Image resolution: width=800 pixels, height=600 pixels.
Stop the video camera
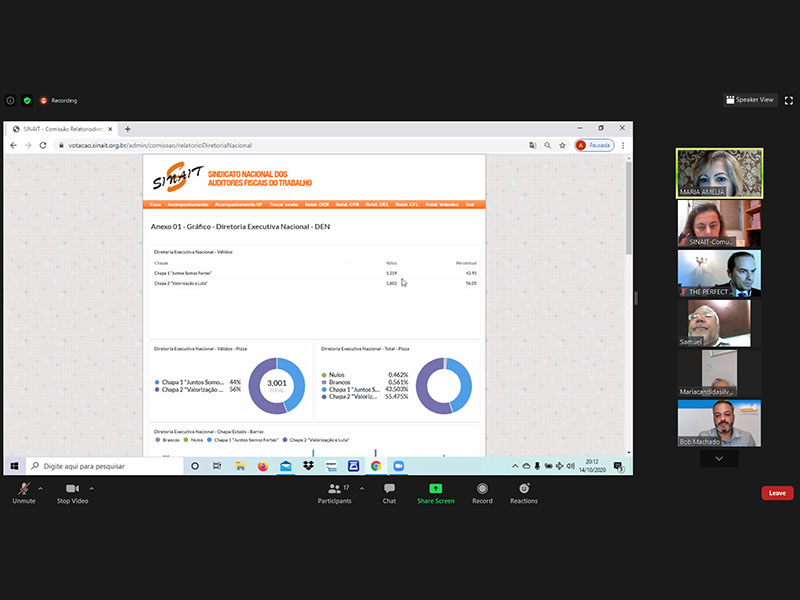tap(72, 492)
